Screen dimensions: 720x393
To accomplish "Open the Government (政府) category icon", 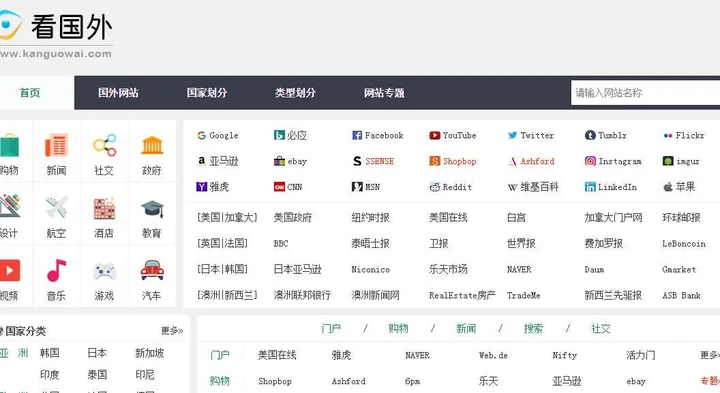I will [152, 145].
